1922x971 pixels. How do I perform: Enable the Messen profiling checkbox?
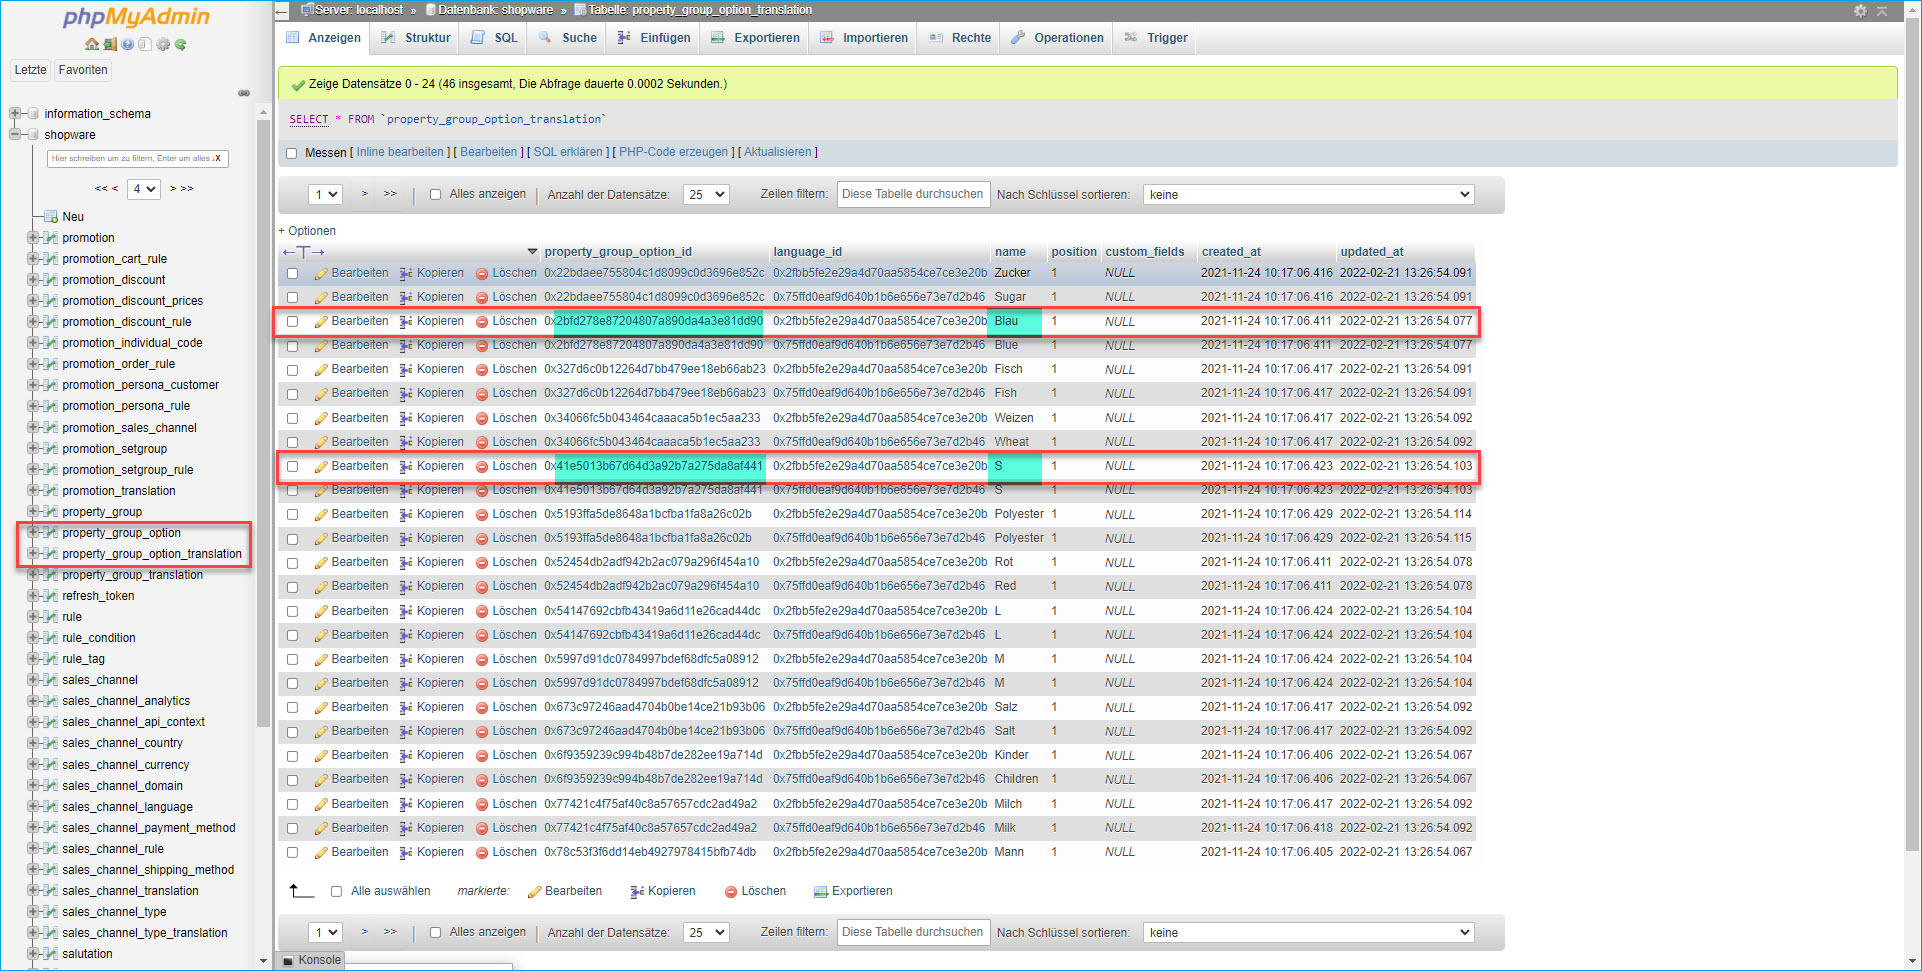tap(292, 153)
